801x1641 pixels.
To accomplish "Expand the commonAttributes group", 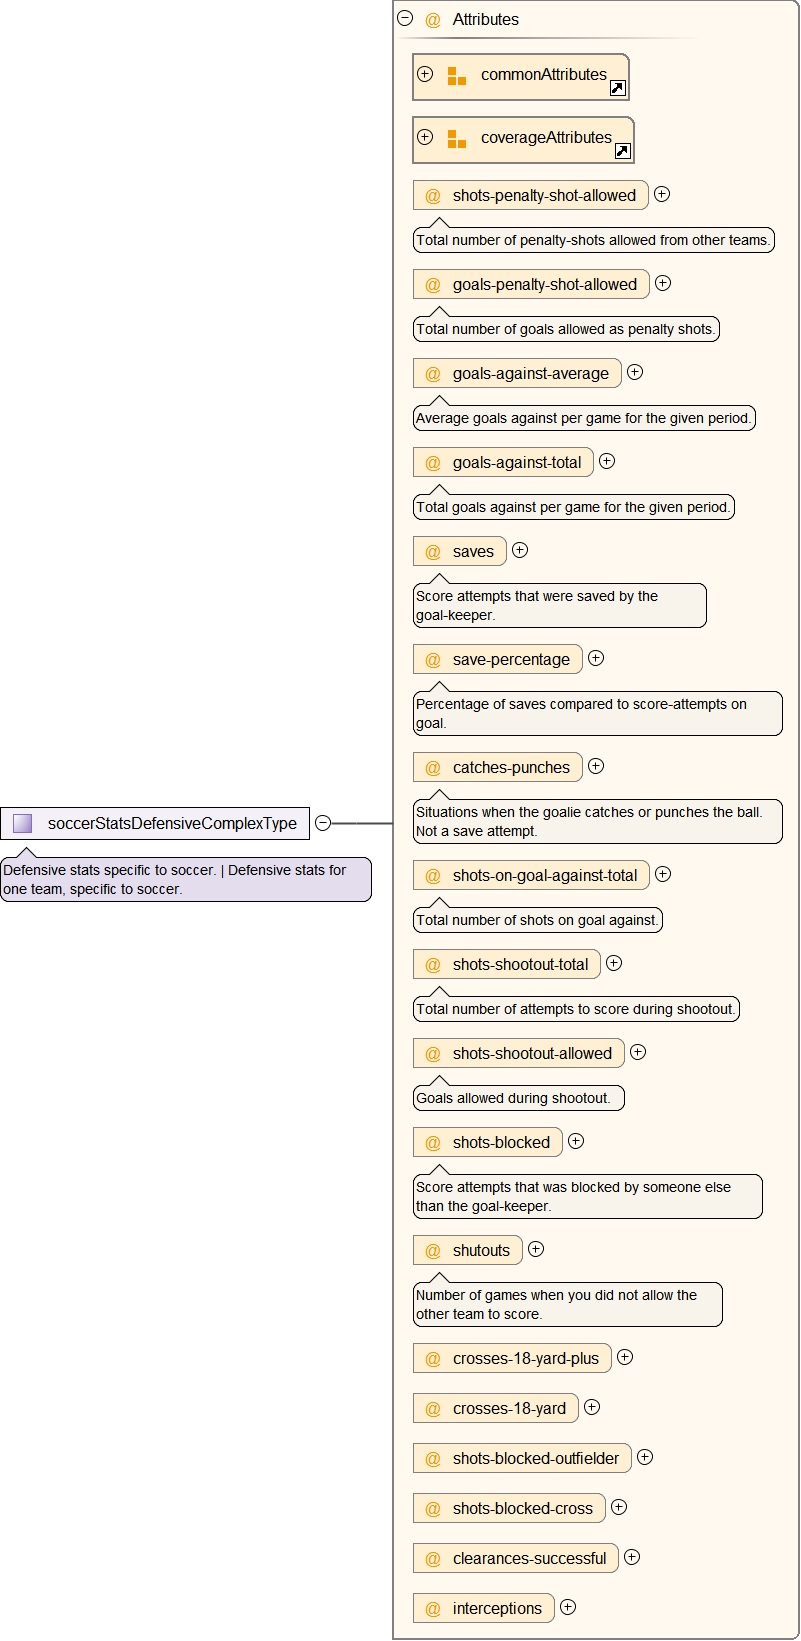I will coord(425,74).
